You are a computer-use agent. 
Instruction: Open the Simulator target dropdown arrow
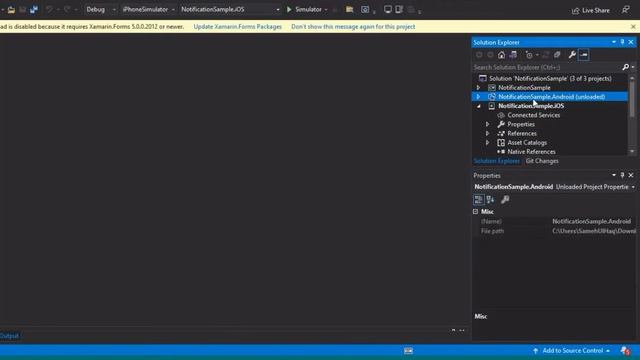(x=326, y=10)
